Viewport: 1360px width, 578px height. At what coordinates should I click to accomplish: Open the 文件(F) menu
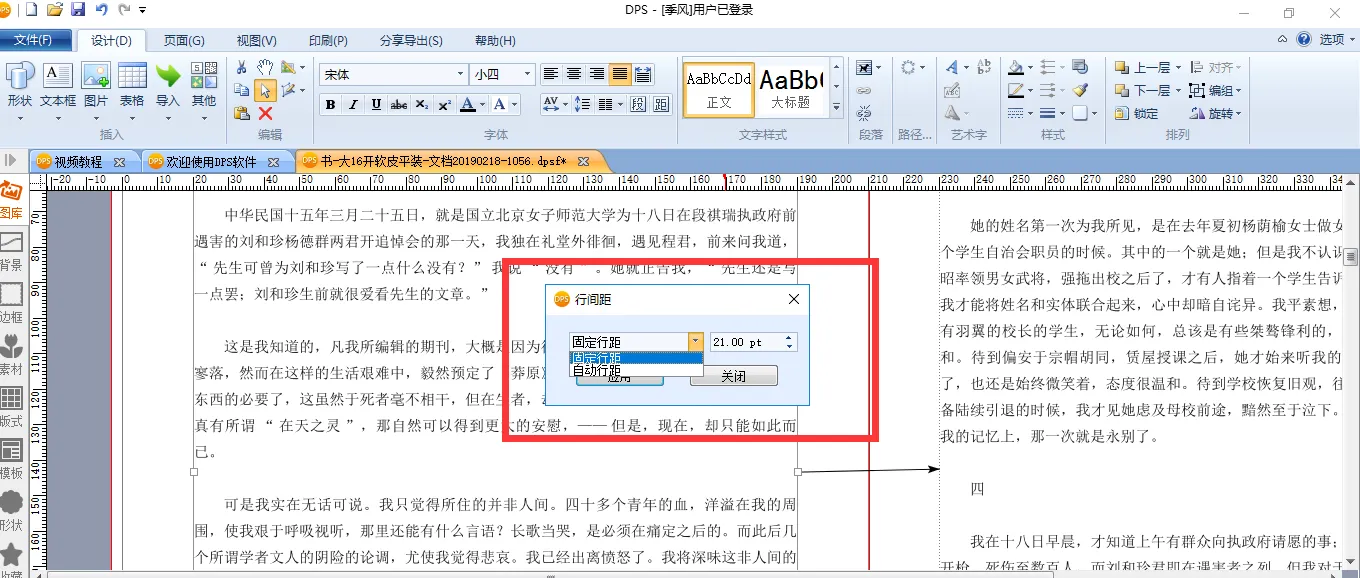coord(36,40)
